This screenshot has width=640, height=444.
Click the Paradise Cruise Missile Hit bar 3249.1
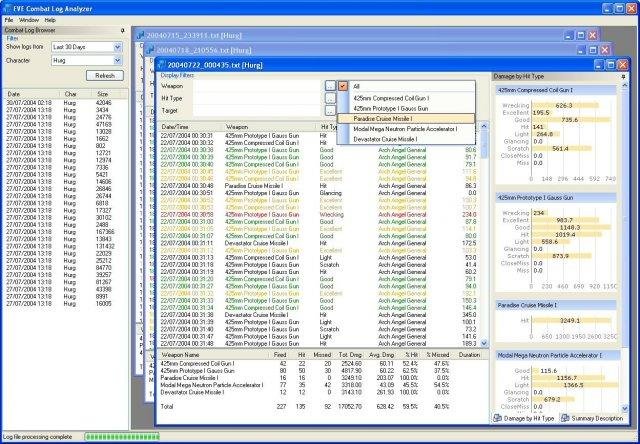[x=571, y=321]
